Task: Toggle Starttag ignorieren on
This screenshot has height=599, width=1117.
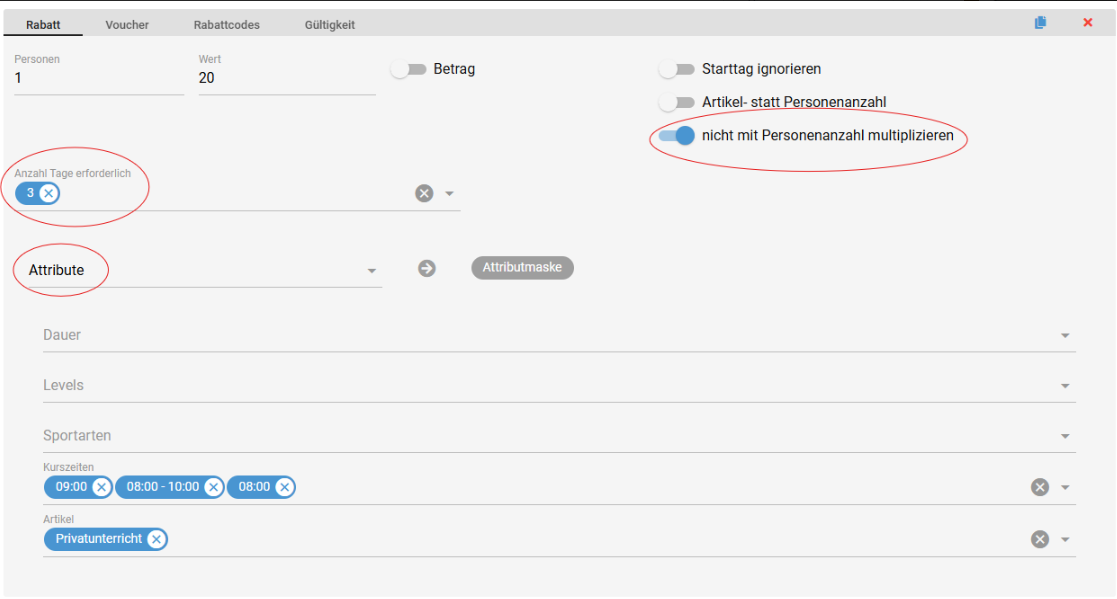Action: pos(677,69)
